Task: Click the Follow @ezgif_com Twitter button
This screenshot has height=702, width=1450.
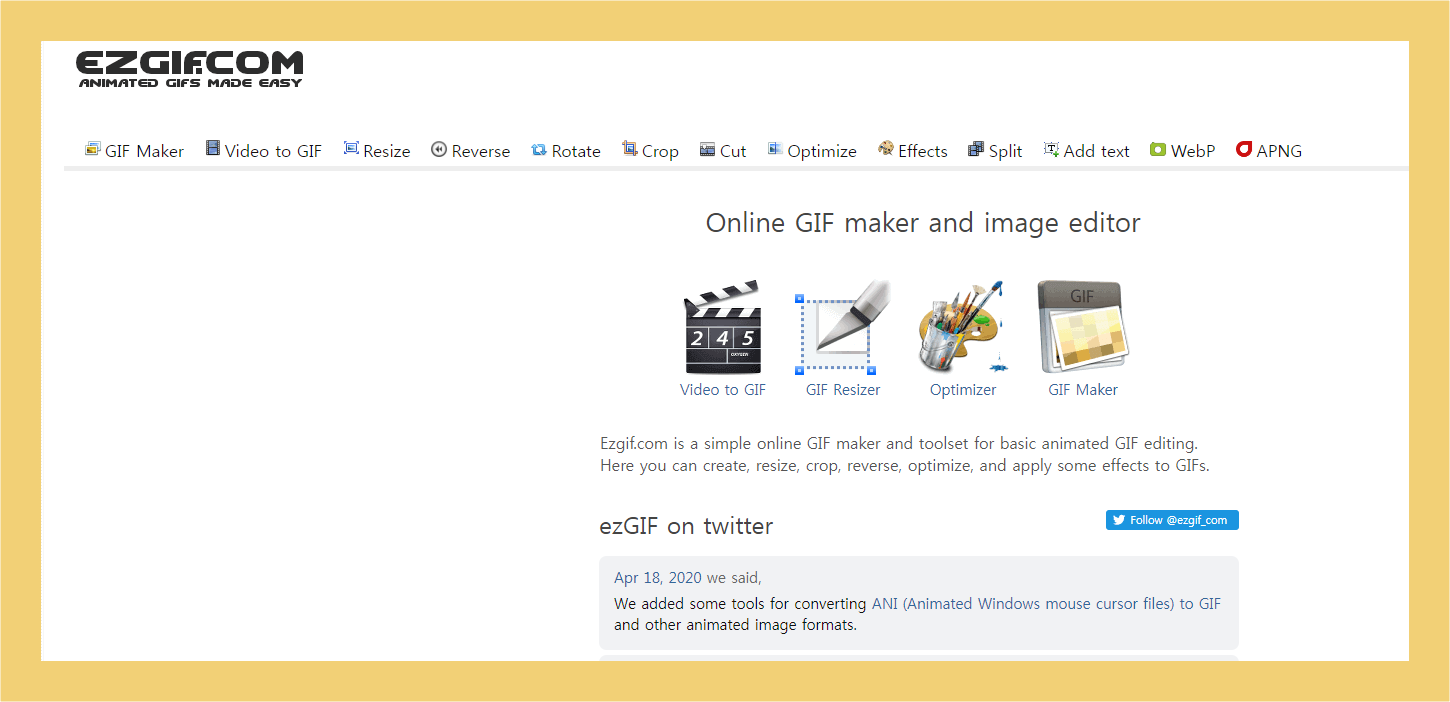Action: (1172, 520)
